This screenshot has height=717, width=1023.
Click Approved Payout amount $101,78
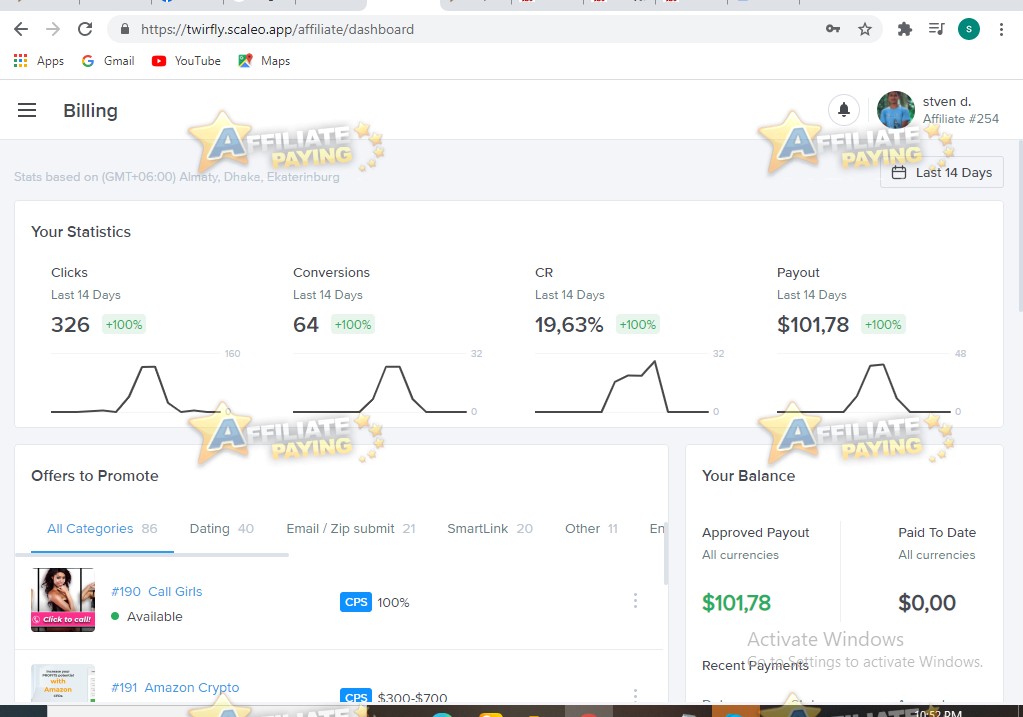pyautogui.click(x=736, y=602)
